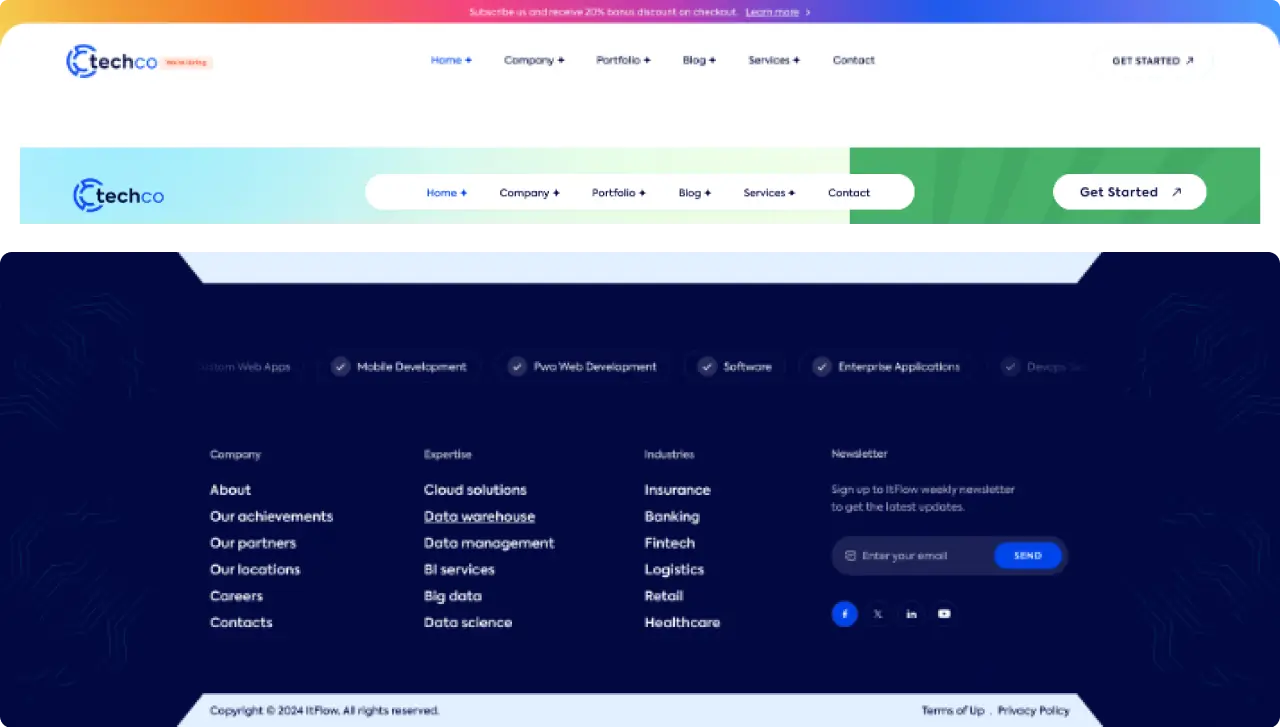Open Contact in gradient header

pyautogui.click(x=849, y=193)
